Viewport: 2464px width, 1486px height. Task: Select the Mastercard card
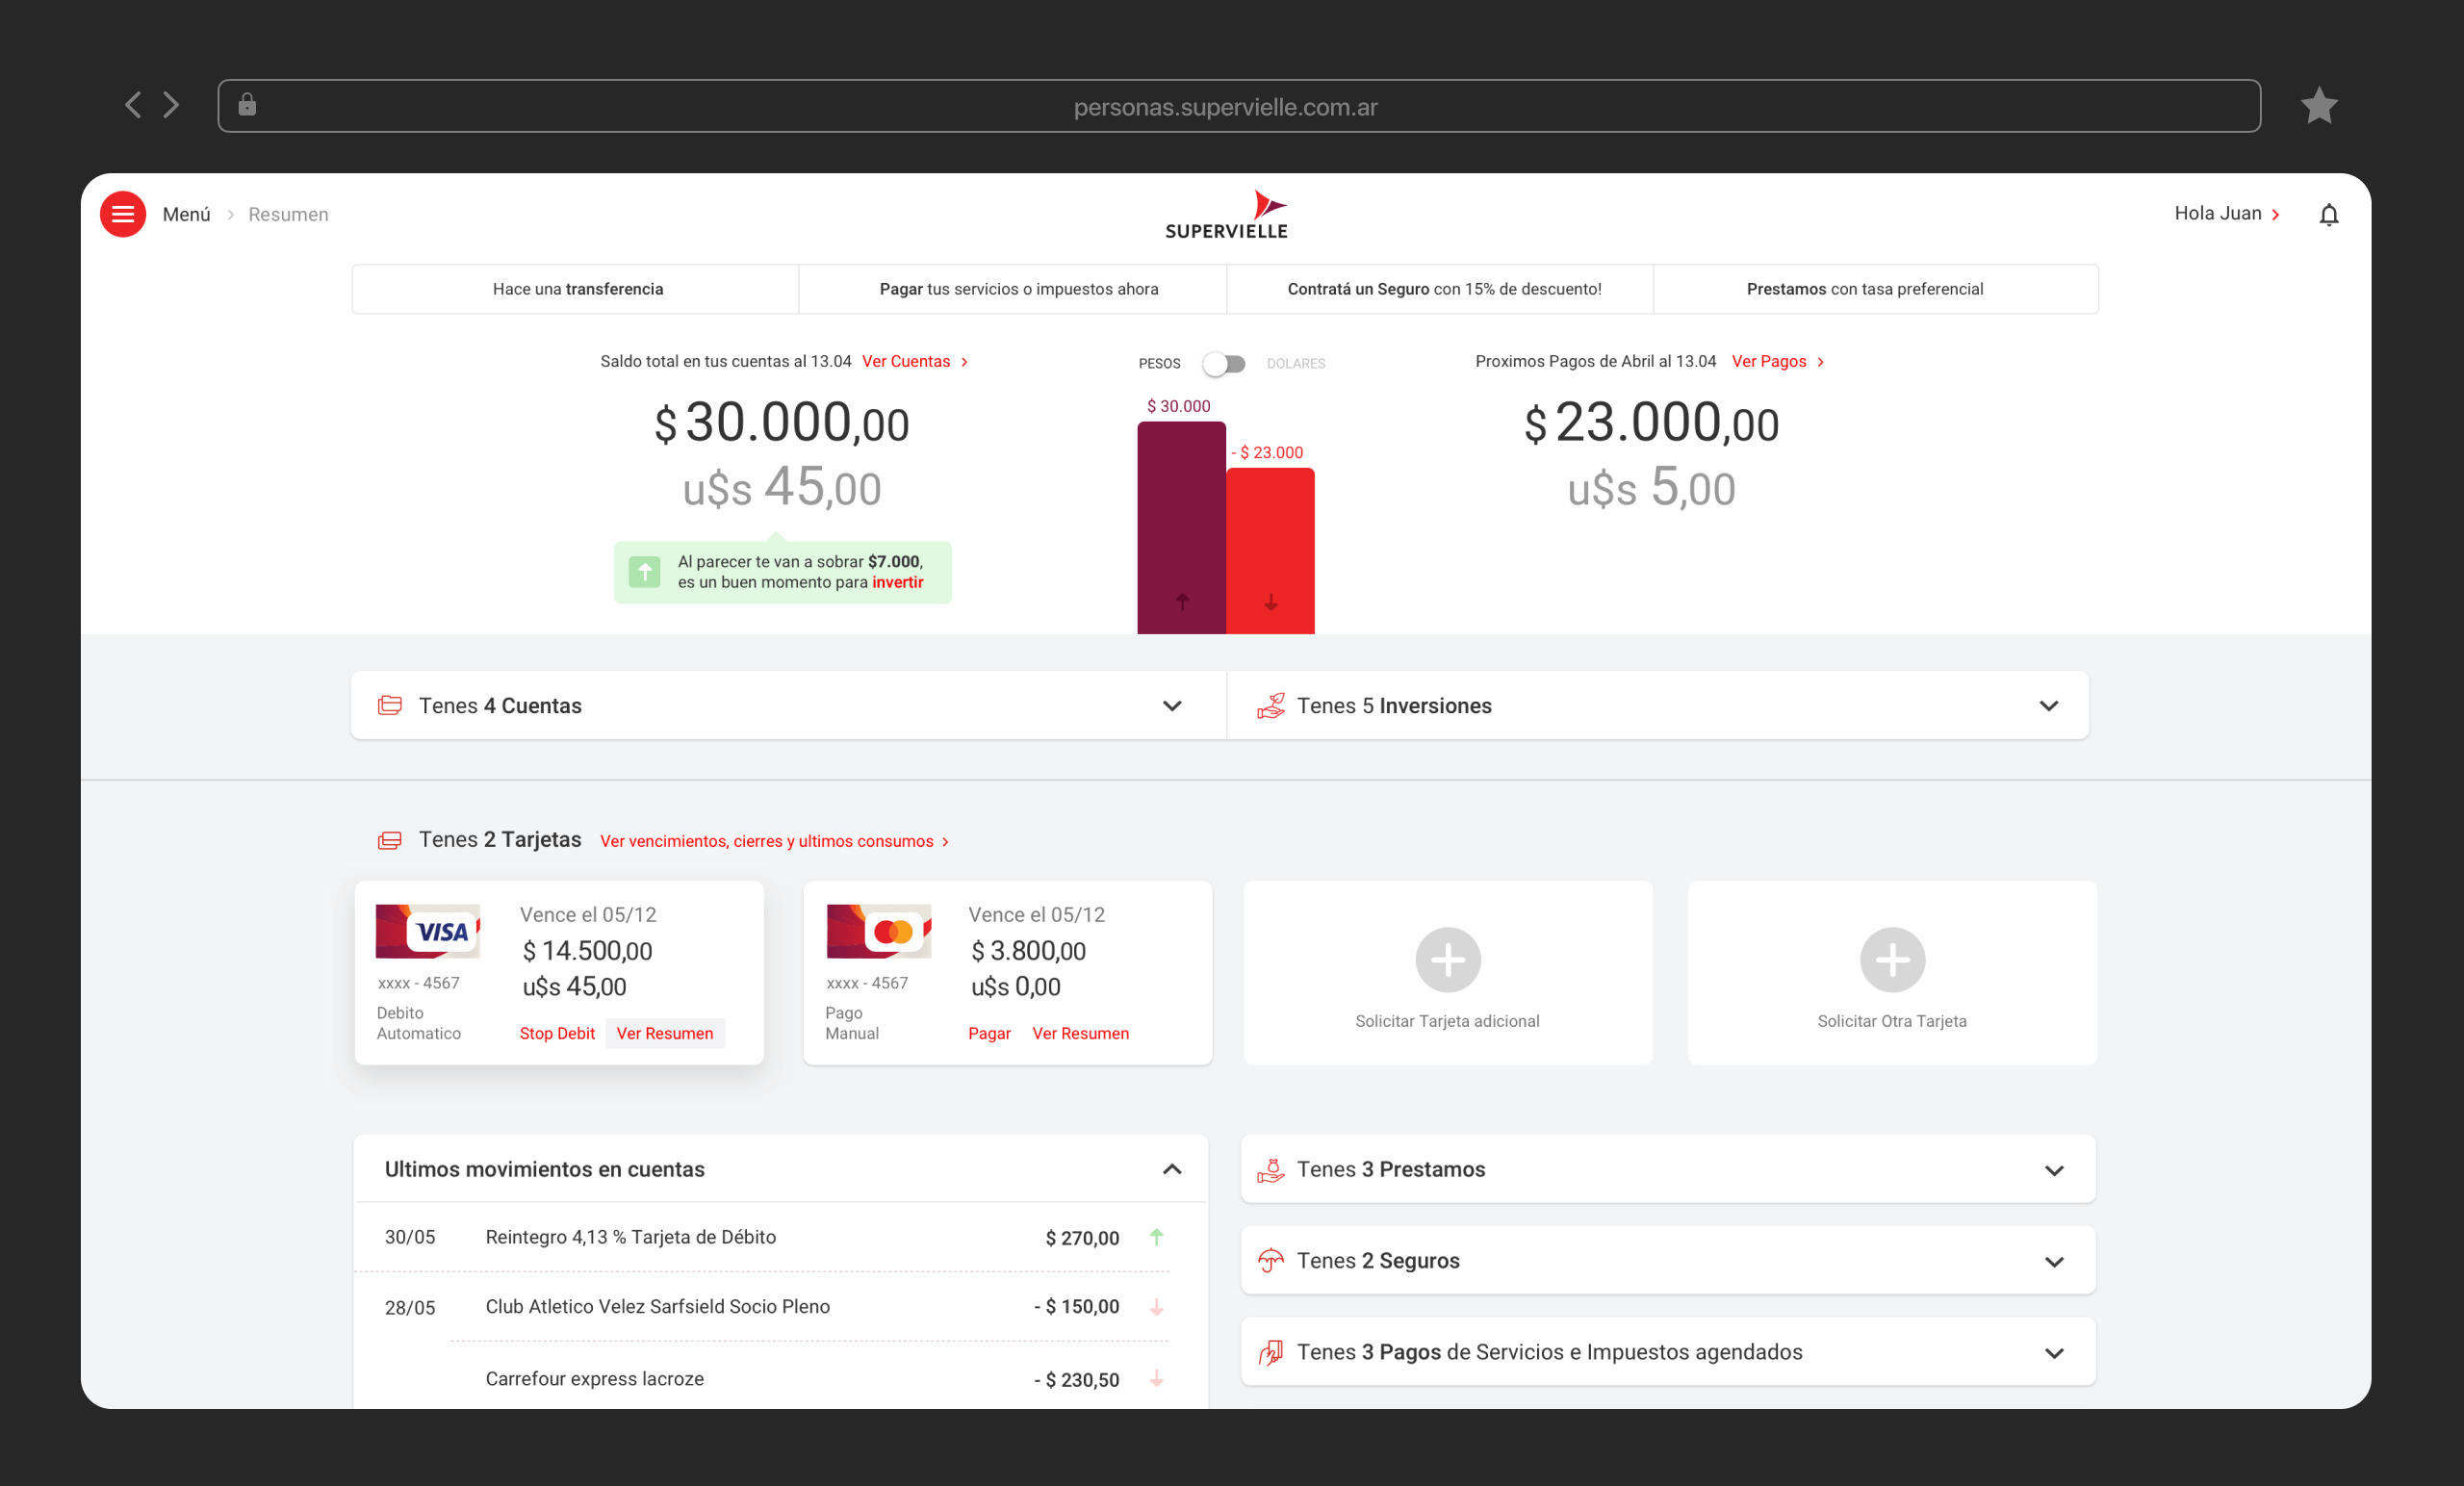coord(877,931)
